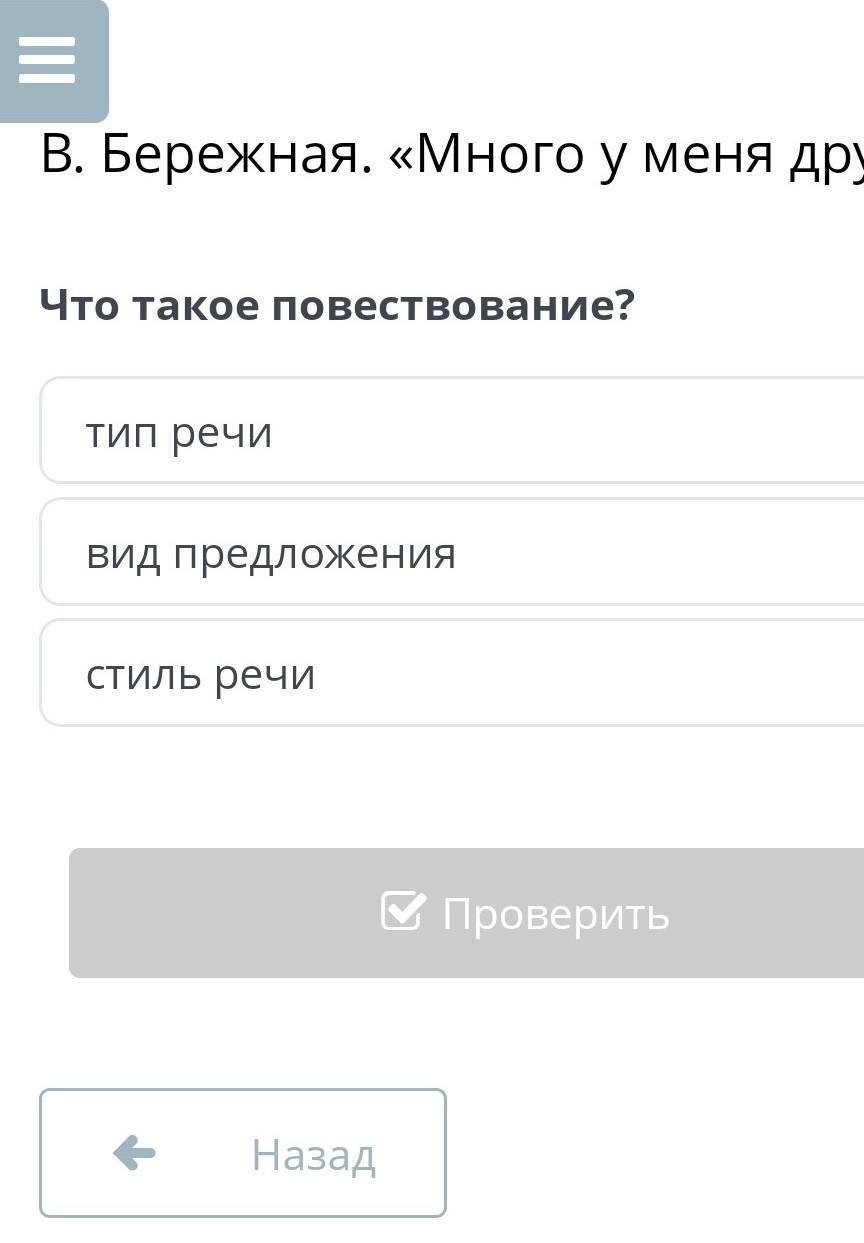Click the question «Что такое повествование?»
This screenshot has width=864, height=1243.
click(337, 305)
